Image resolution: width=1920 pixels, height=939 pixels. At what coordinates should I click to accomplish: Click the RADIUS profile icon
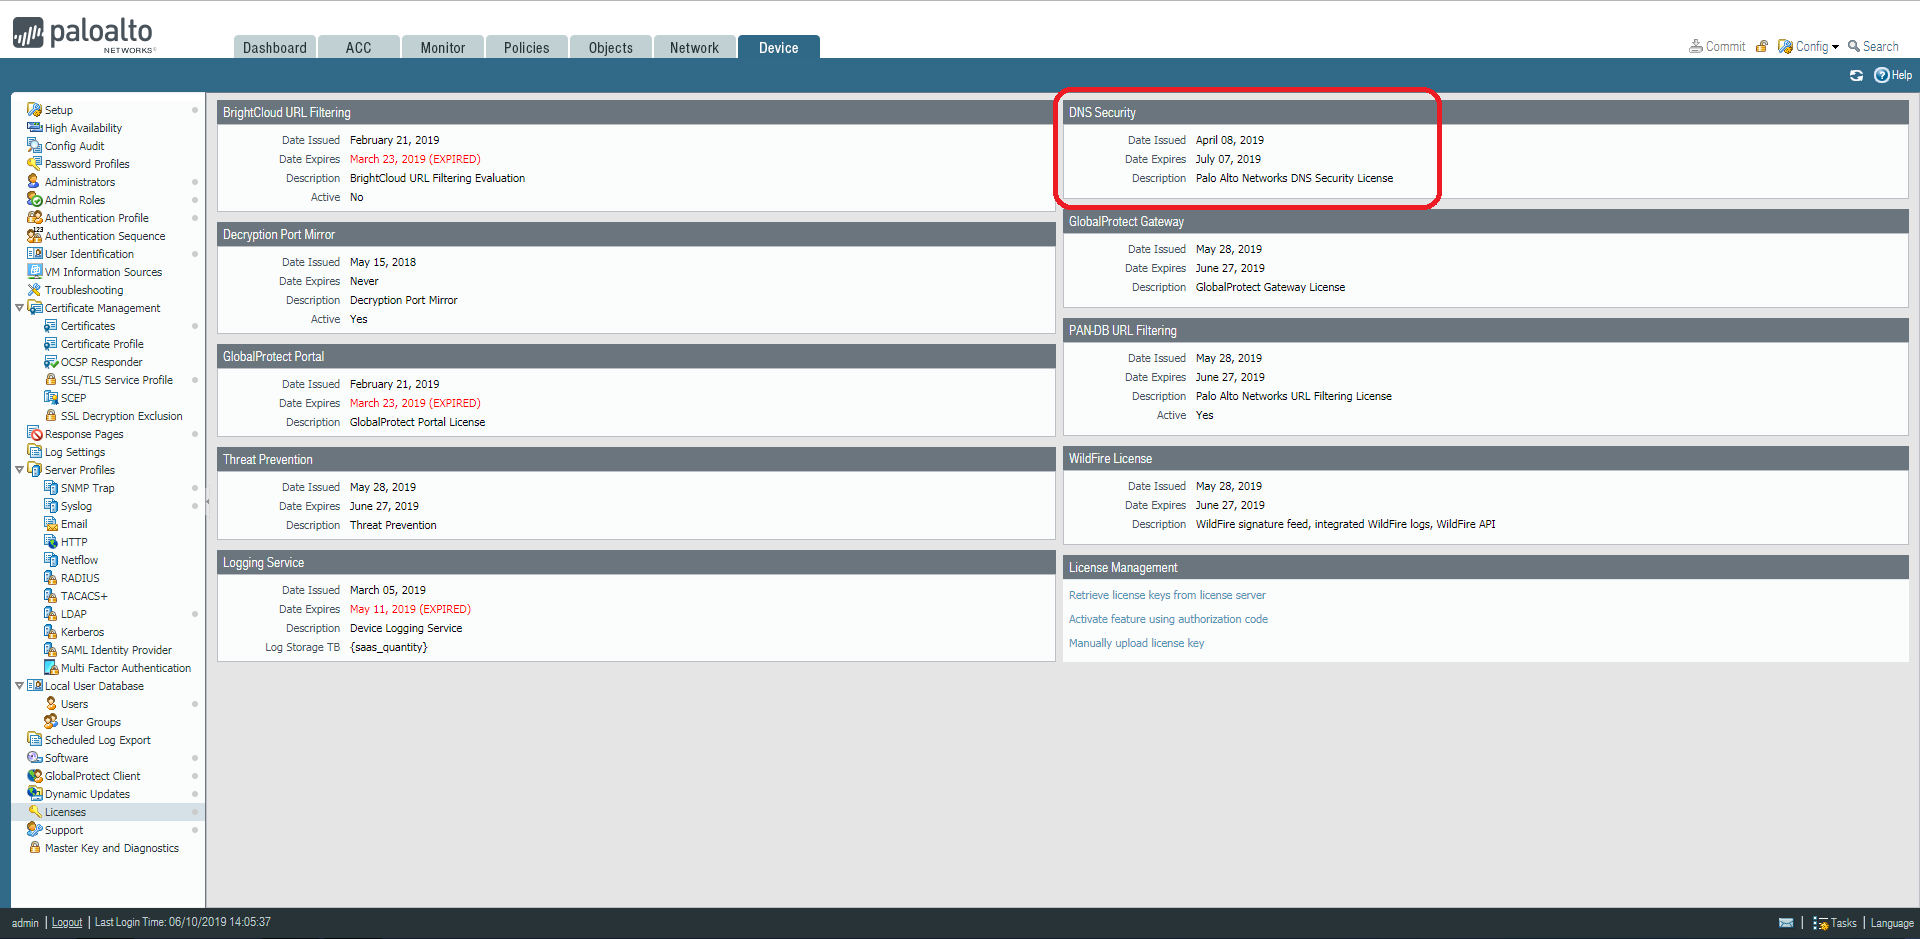coord(50,578)
